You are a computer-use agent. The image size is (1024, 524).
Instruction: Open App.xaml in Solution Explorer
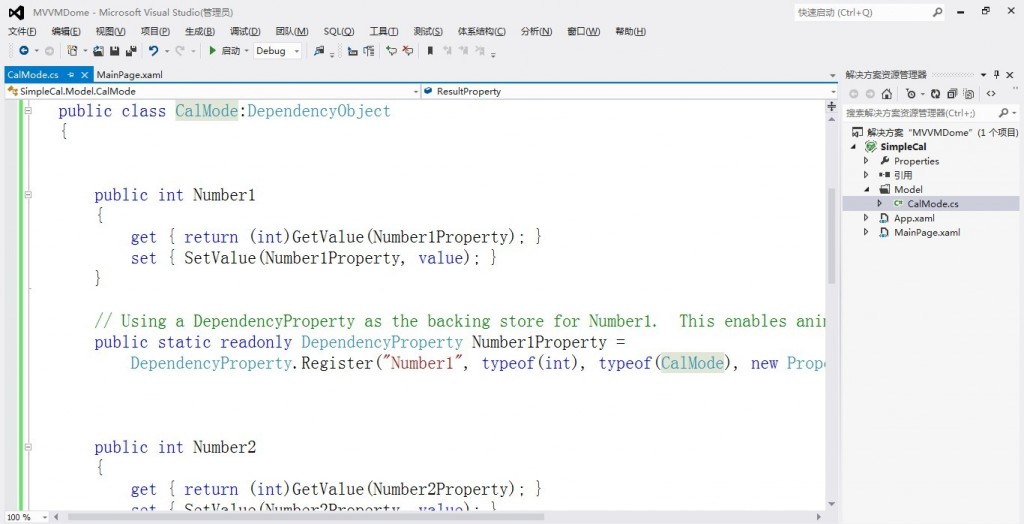[914, 218]
